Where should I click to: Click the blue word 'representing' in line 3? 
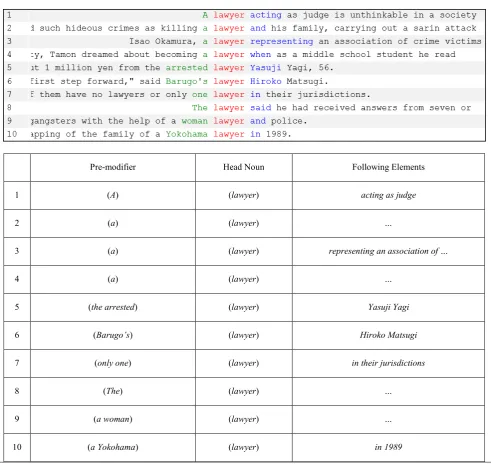281,41
